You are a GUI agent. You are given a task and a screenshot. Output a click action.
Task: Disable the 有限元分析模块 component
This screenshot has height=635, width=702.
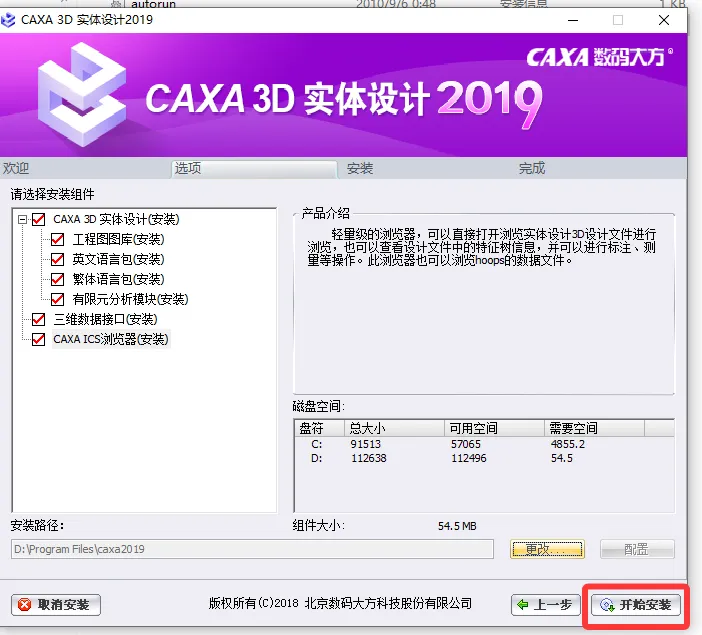(x=57, y=299)
